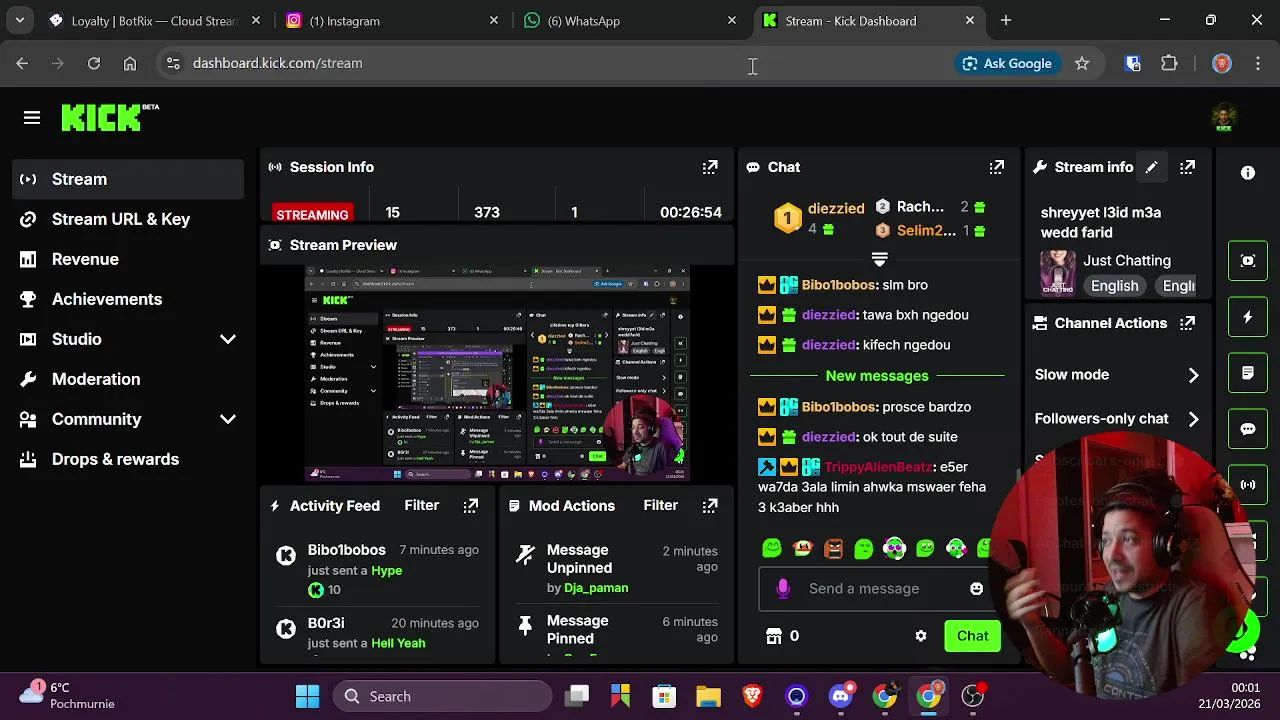Click the Stream Preview video thumbnail
The width and height of the screenshot is (1280, 720).
(497, 373)
